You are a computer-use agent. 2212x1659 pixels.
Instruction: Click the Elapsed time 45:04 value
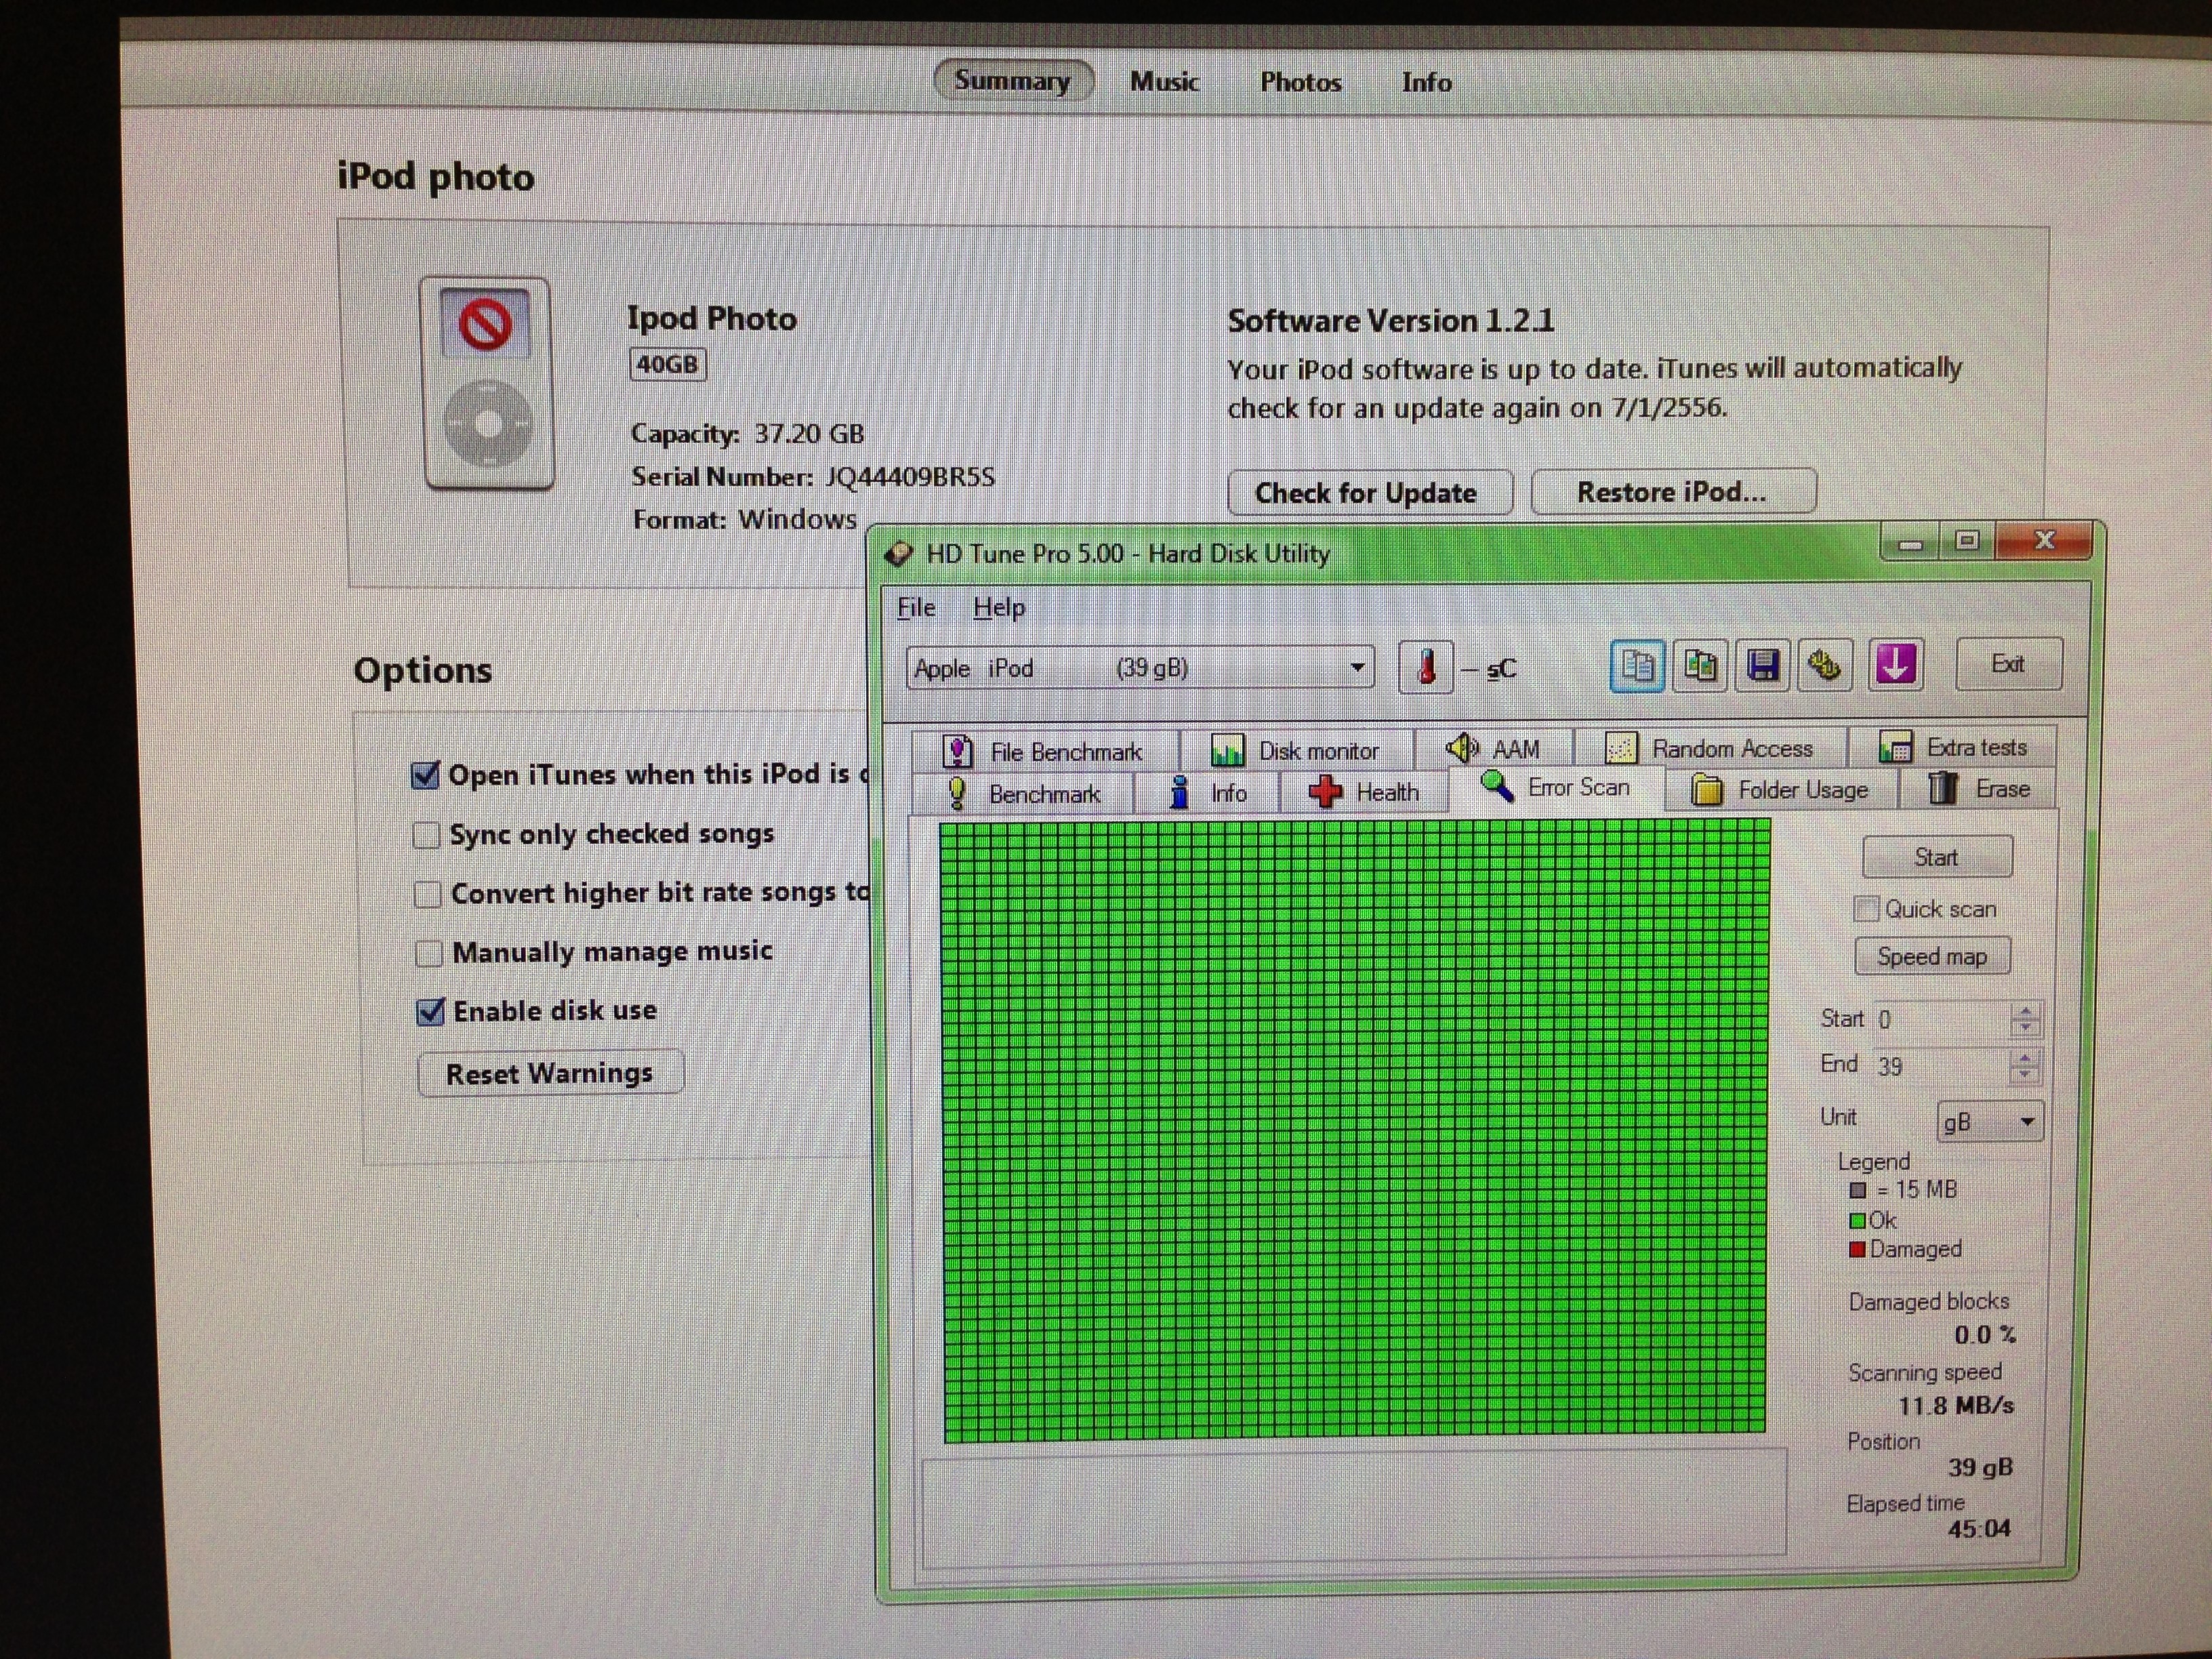click(x=1979, y=1529)
